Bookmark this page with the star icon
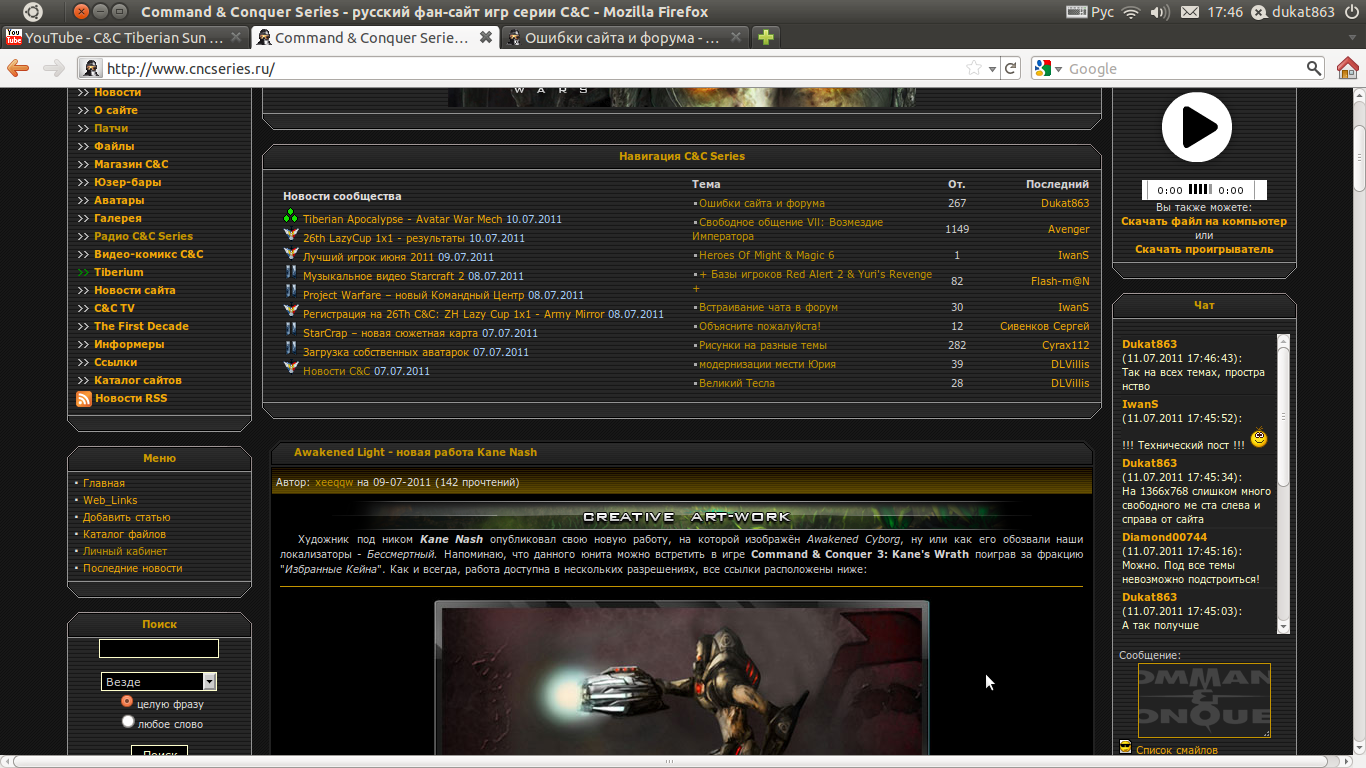The image size is (1366, 768). (974, 68)
